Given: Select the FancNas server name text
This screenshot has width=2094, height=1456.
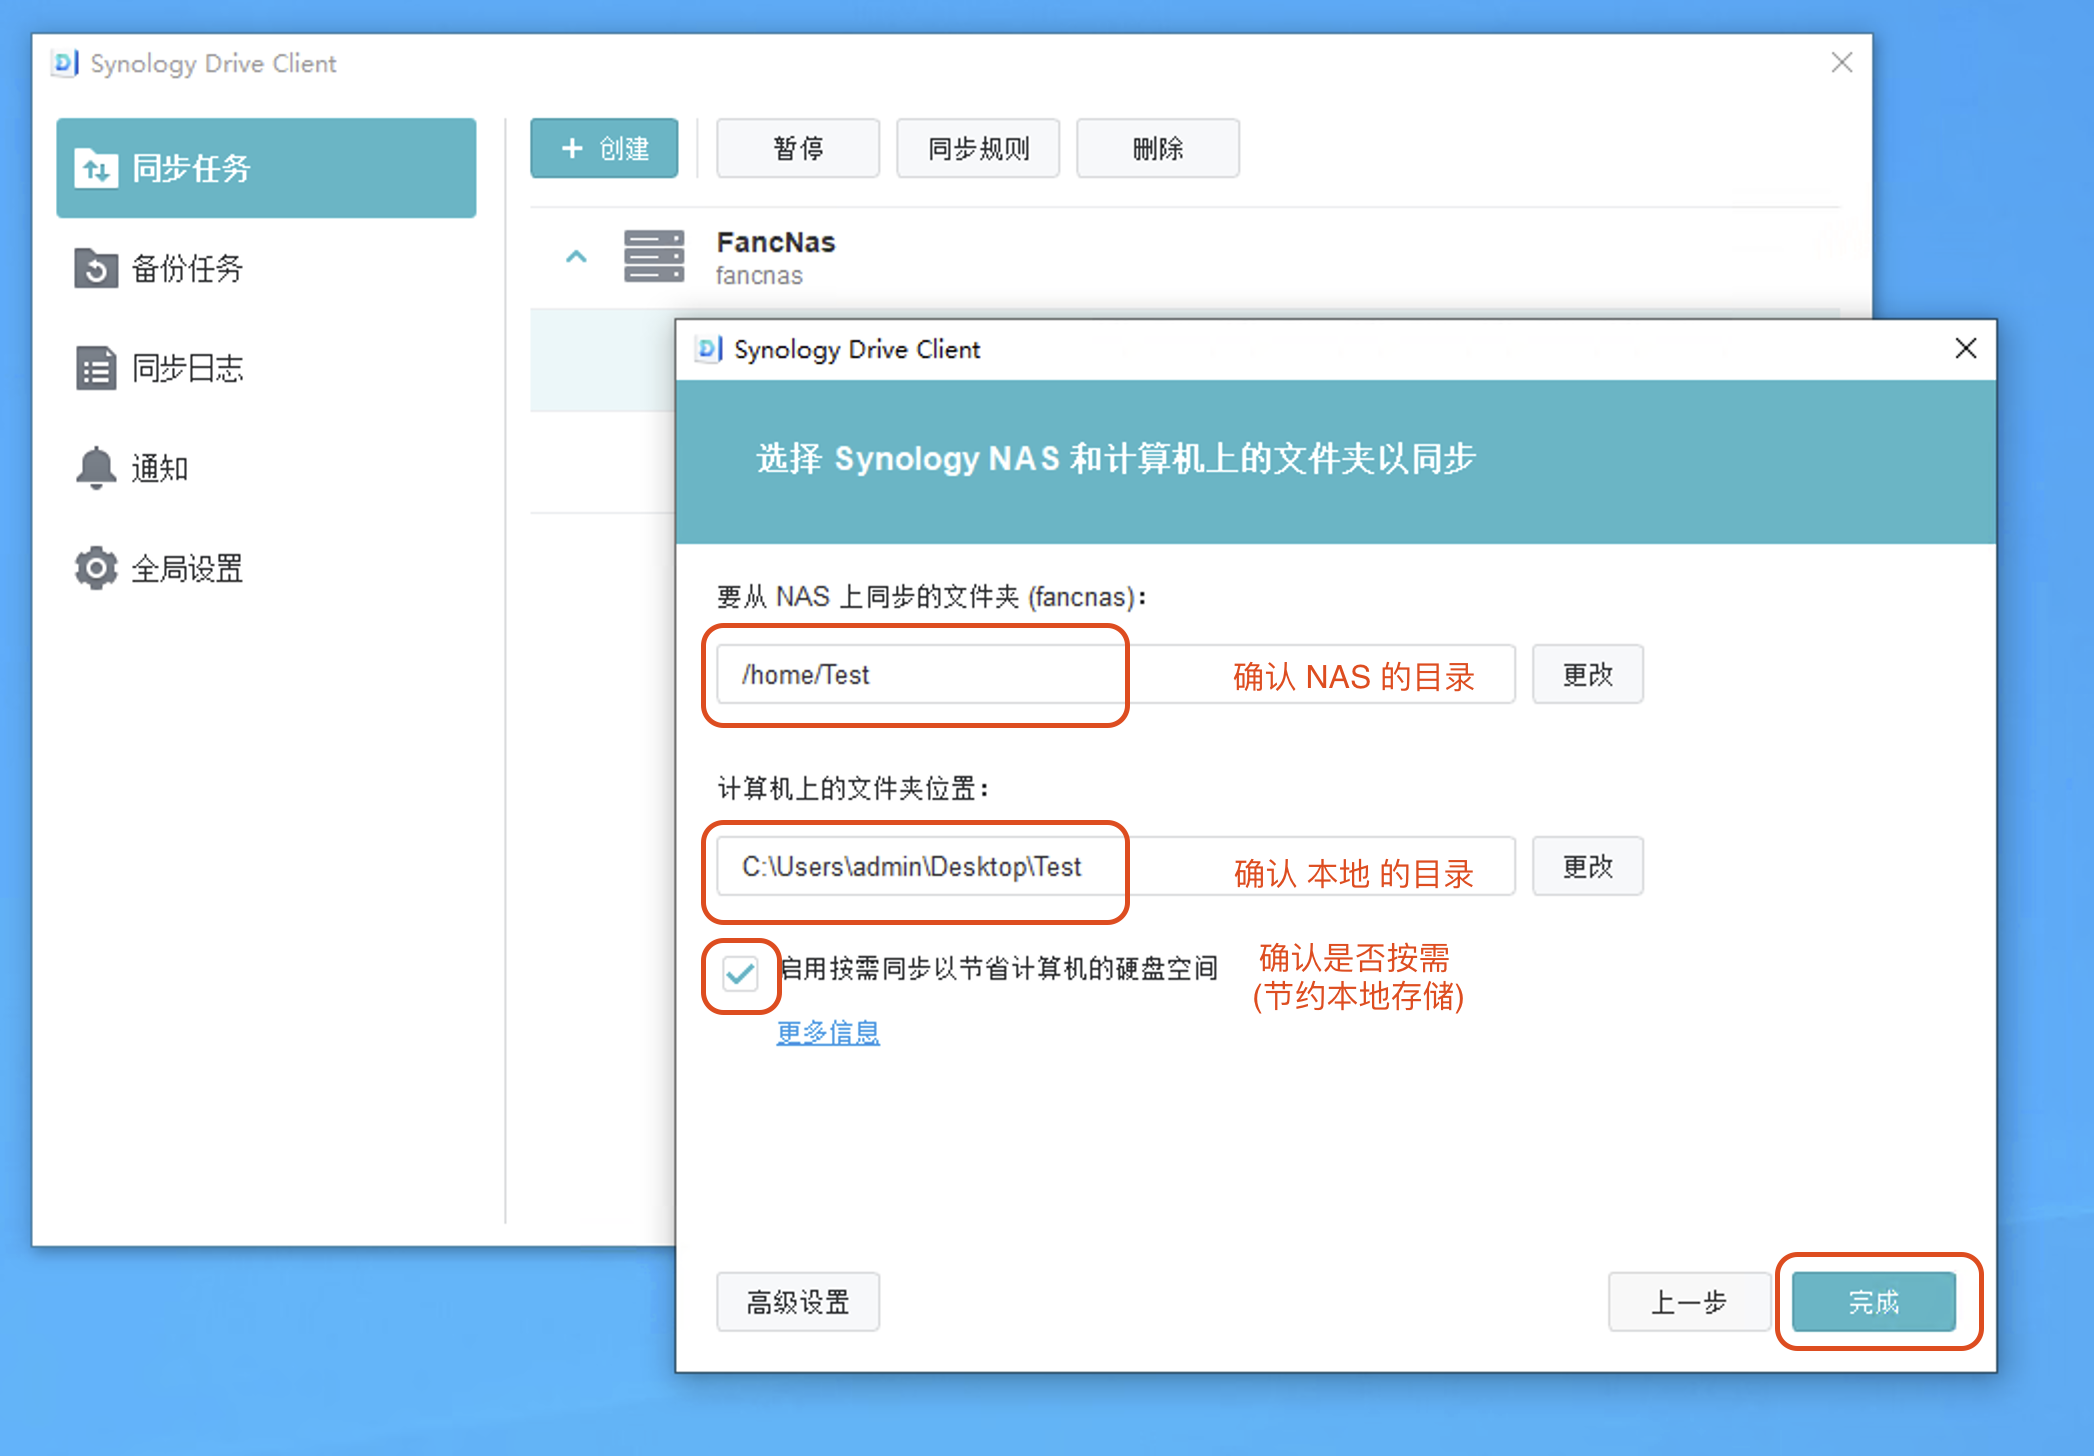Looking at the screenshot, I should pyautogui.click(x=776, y=242).
